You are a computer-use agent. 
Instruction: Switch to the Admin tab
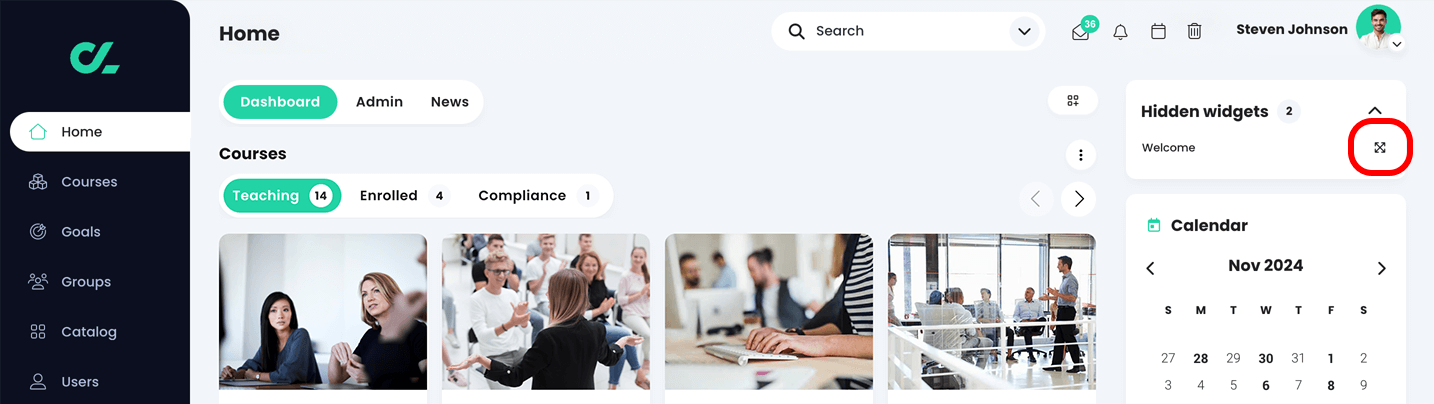coord(379,102)
